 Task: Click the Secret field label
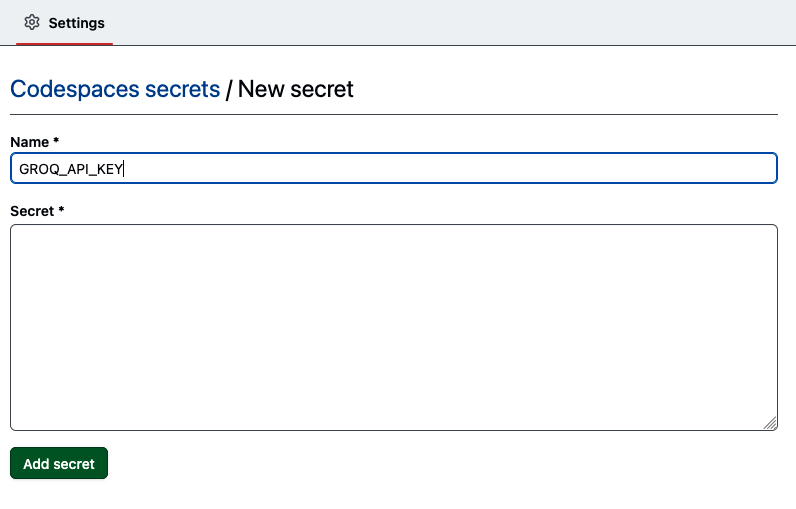click(32, 211)
